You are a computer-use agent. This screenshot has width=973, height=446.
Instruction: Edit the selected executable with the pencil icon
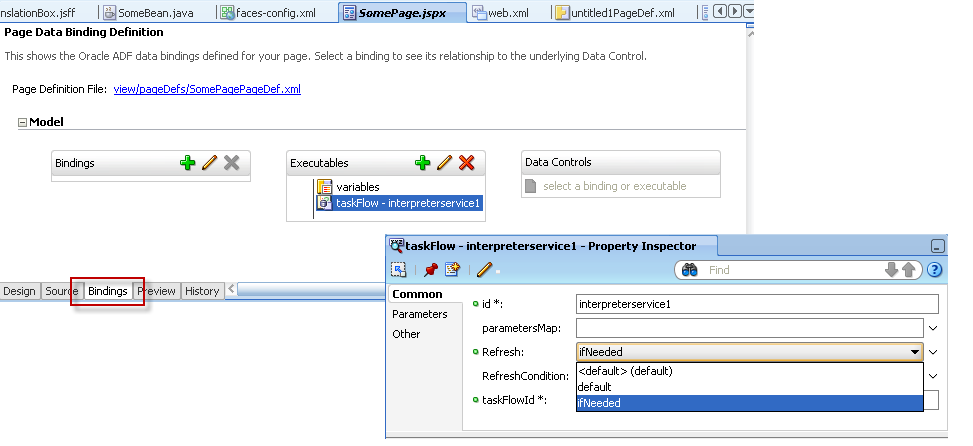444,163
